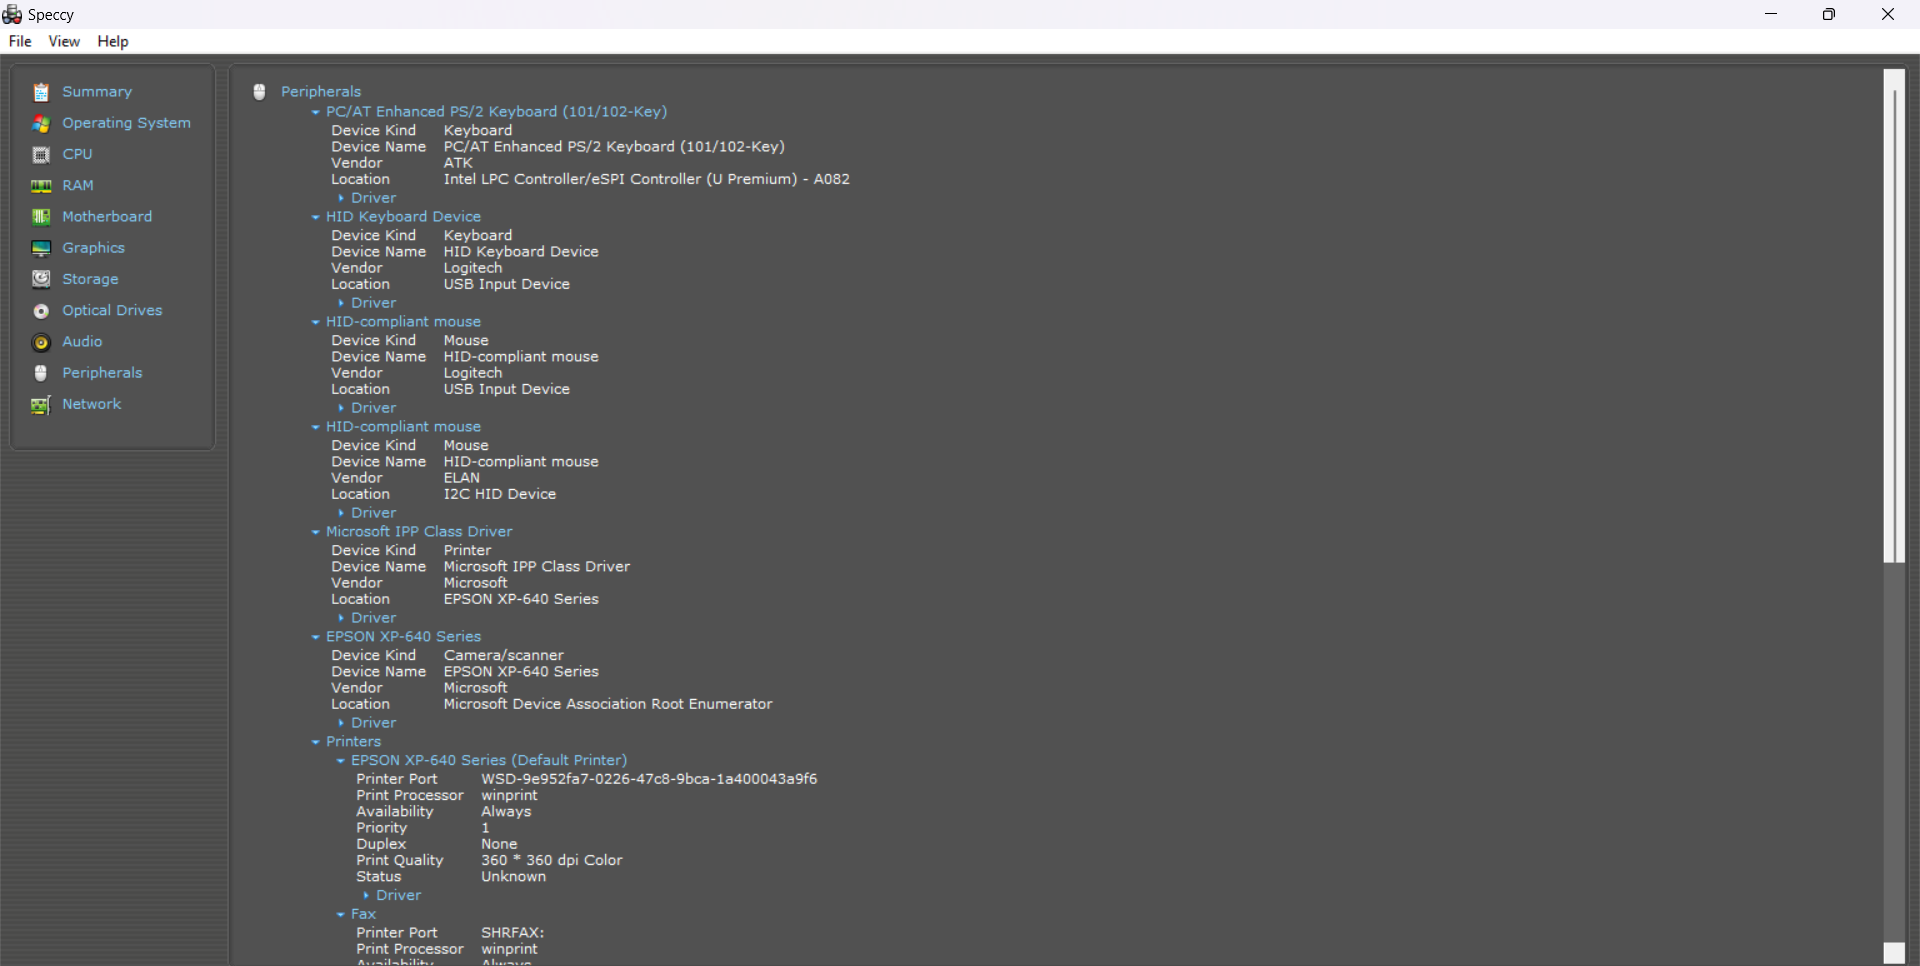
Task: Click the Audio speaker icon
Action: [x=41, y=342]
